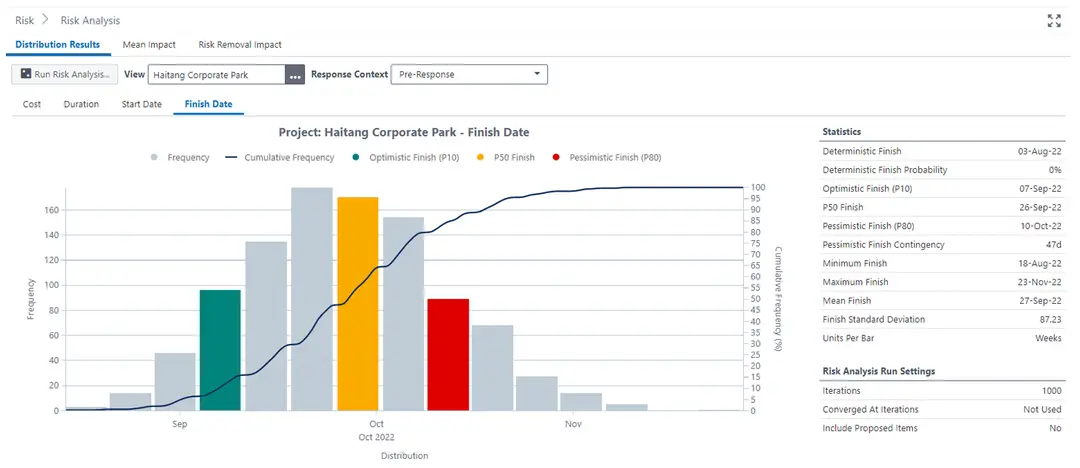1080x468 pixels.
Task: Click the P50 Finish value 26-Sep-22
Action: point(1040,207)
